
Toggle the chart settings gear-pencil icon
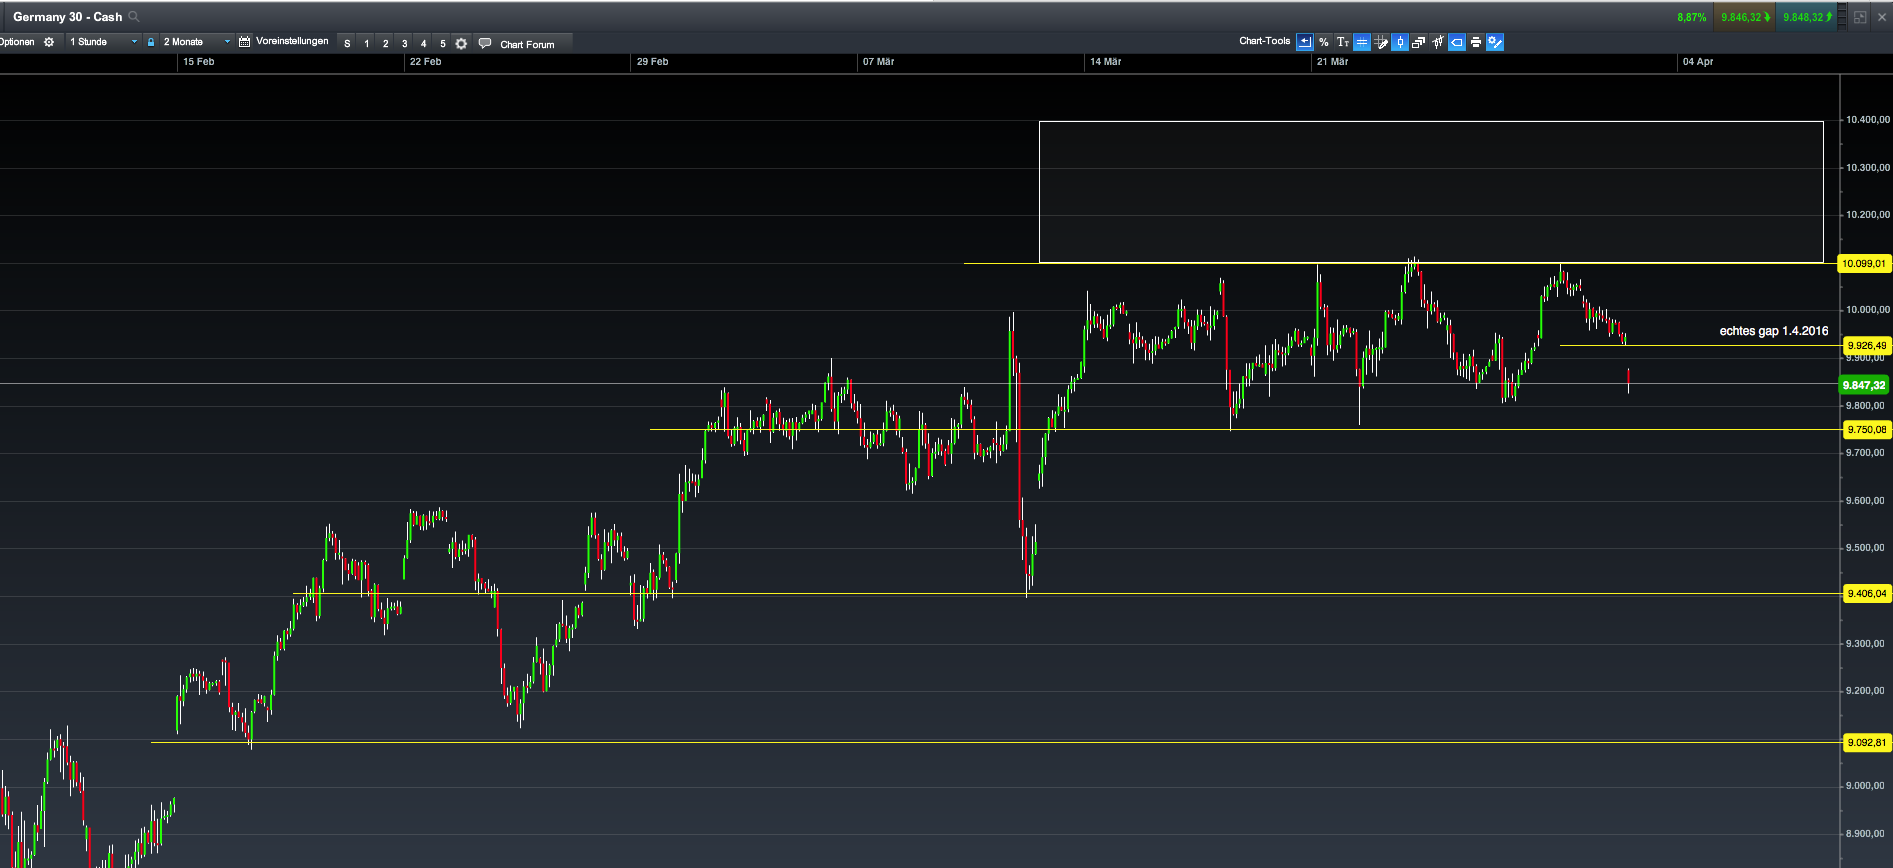click(1495, 42)
